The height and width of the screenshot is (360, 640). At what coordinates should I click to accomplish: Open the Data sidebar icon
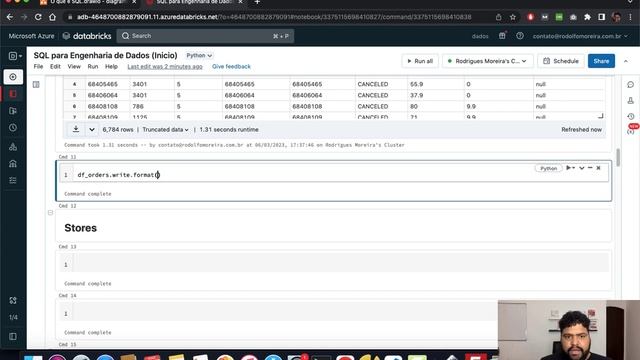click(13, 147)
